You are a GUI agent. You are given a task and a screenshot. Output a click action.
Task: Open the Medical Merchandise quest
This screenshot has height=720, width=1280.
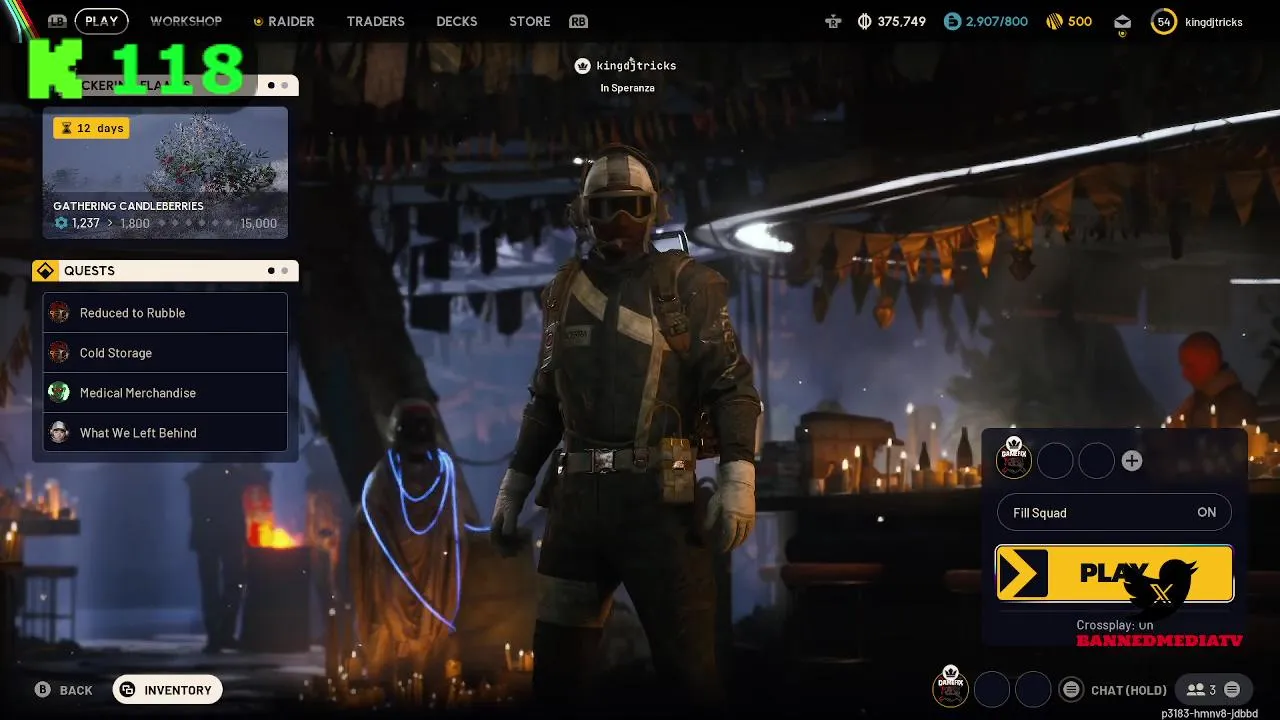click(x=165, y=393)
